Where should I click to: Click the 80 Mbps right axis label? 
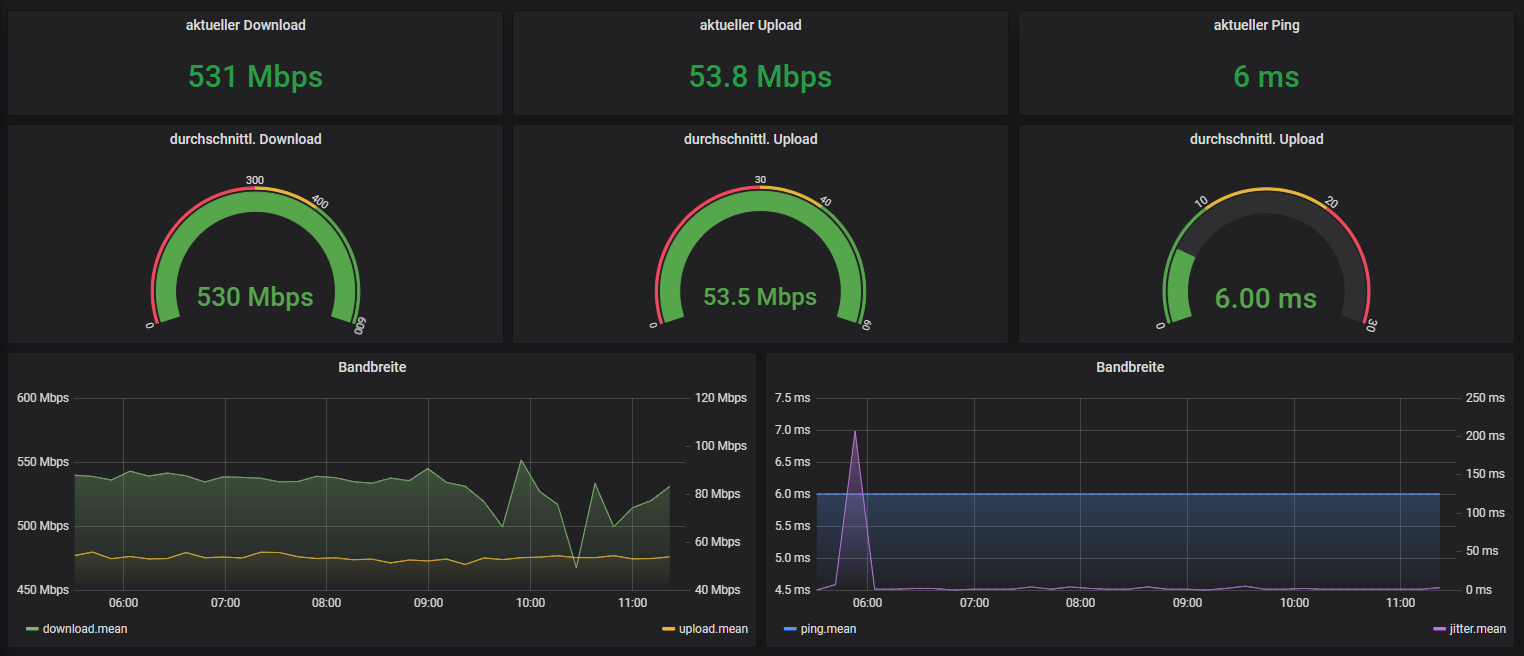tap(718, 494)
